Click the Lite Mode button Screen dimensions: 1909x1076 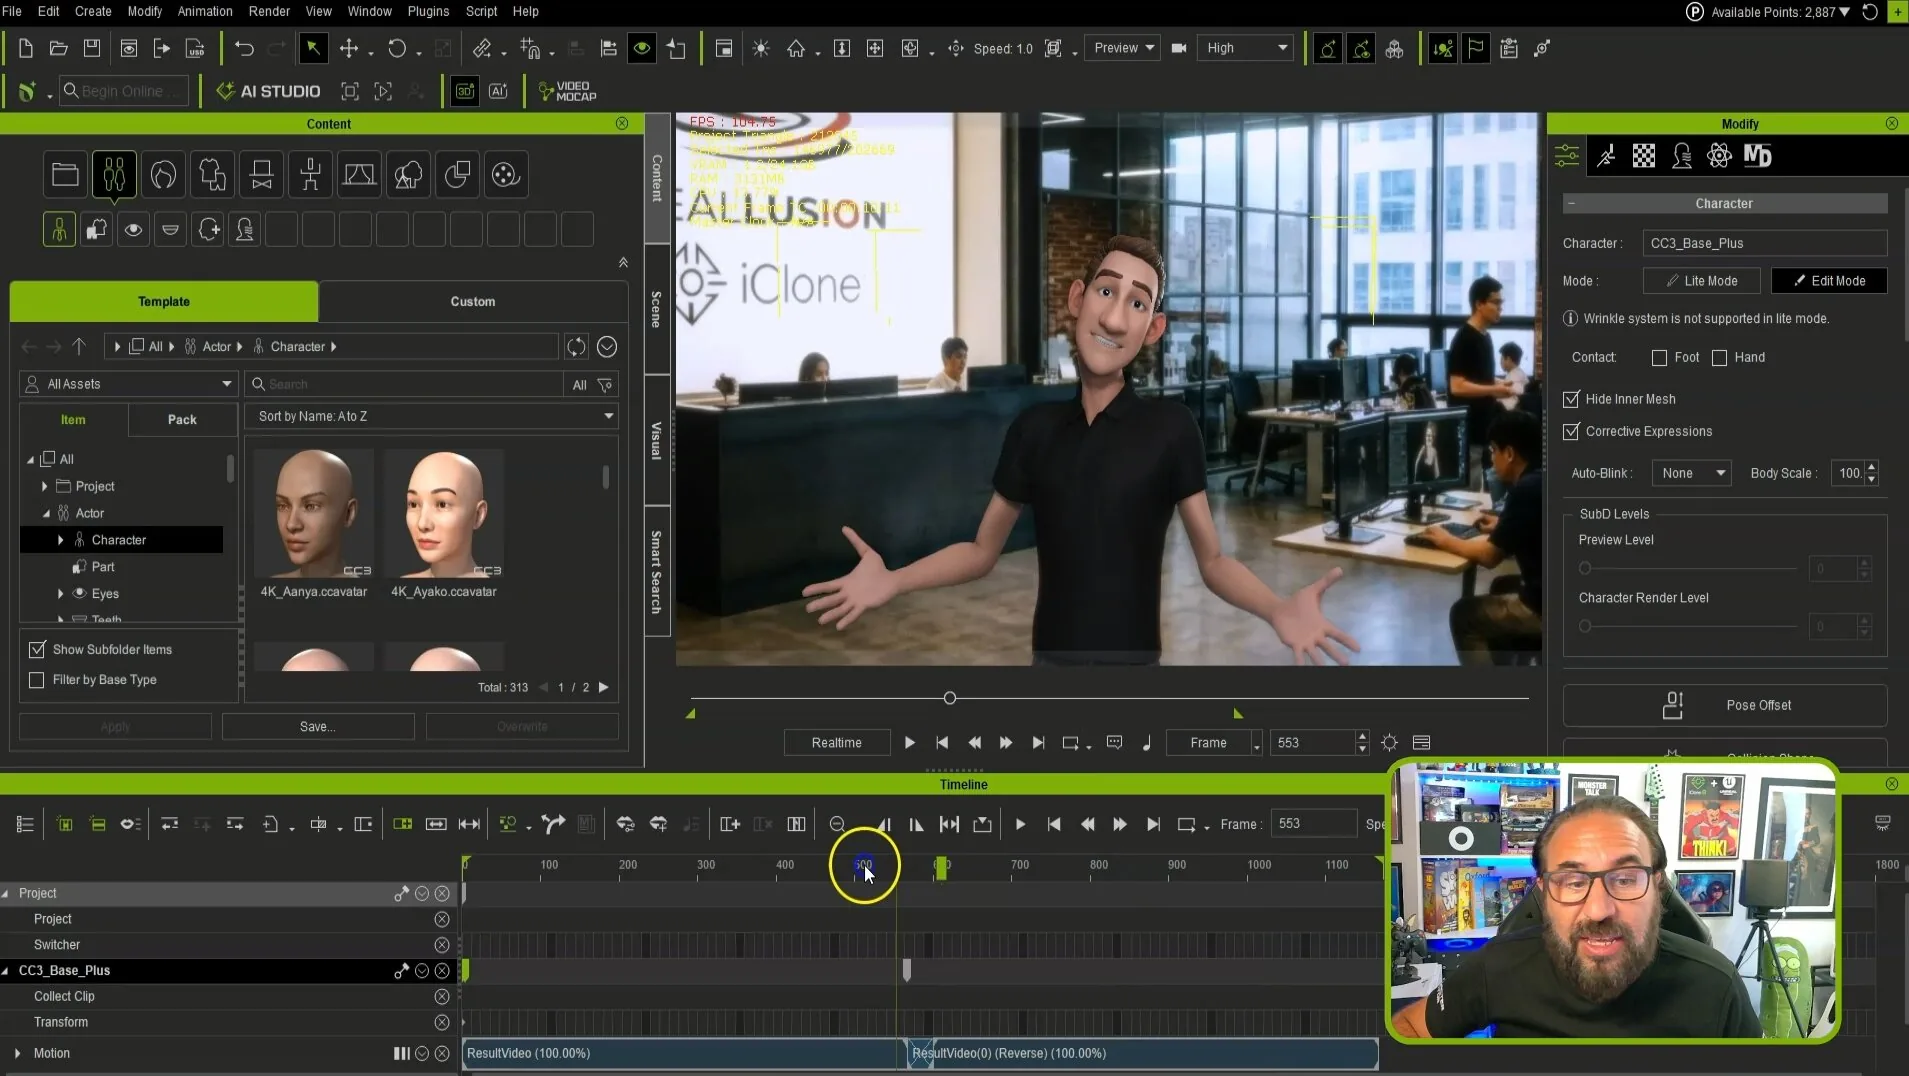click(x=1701, y=281)
